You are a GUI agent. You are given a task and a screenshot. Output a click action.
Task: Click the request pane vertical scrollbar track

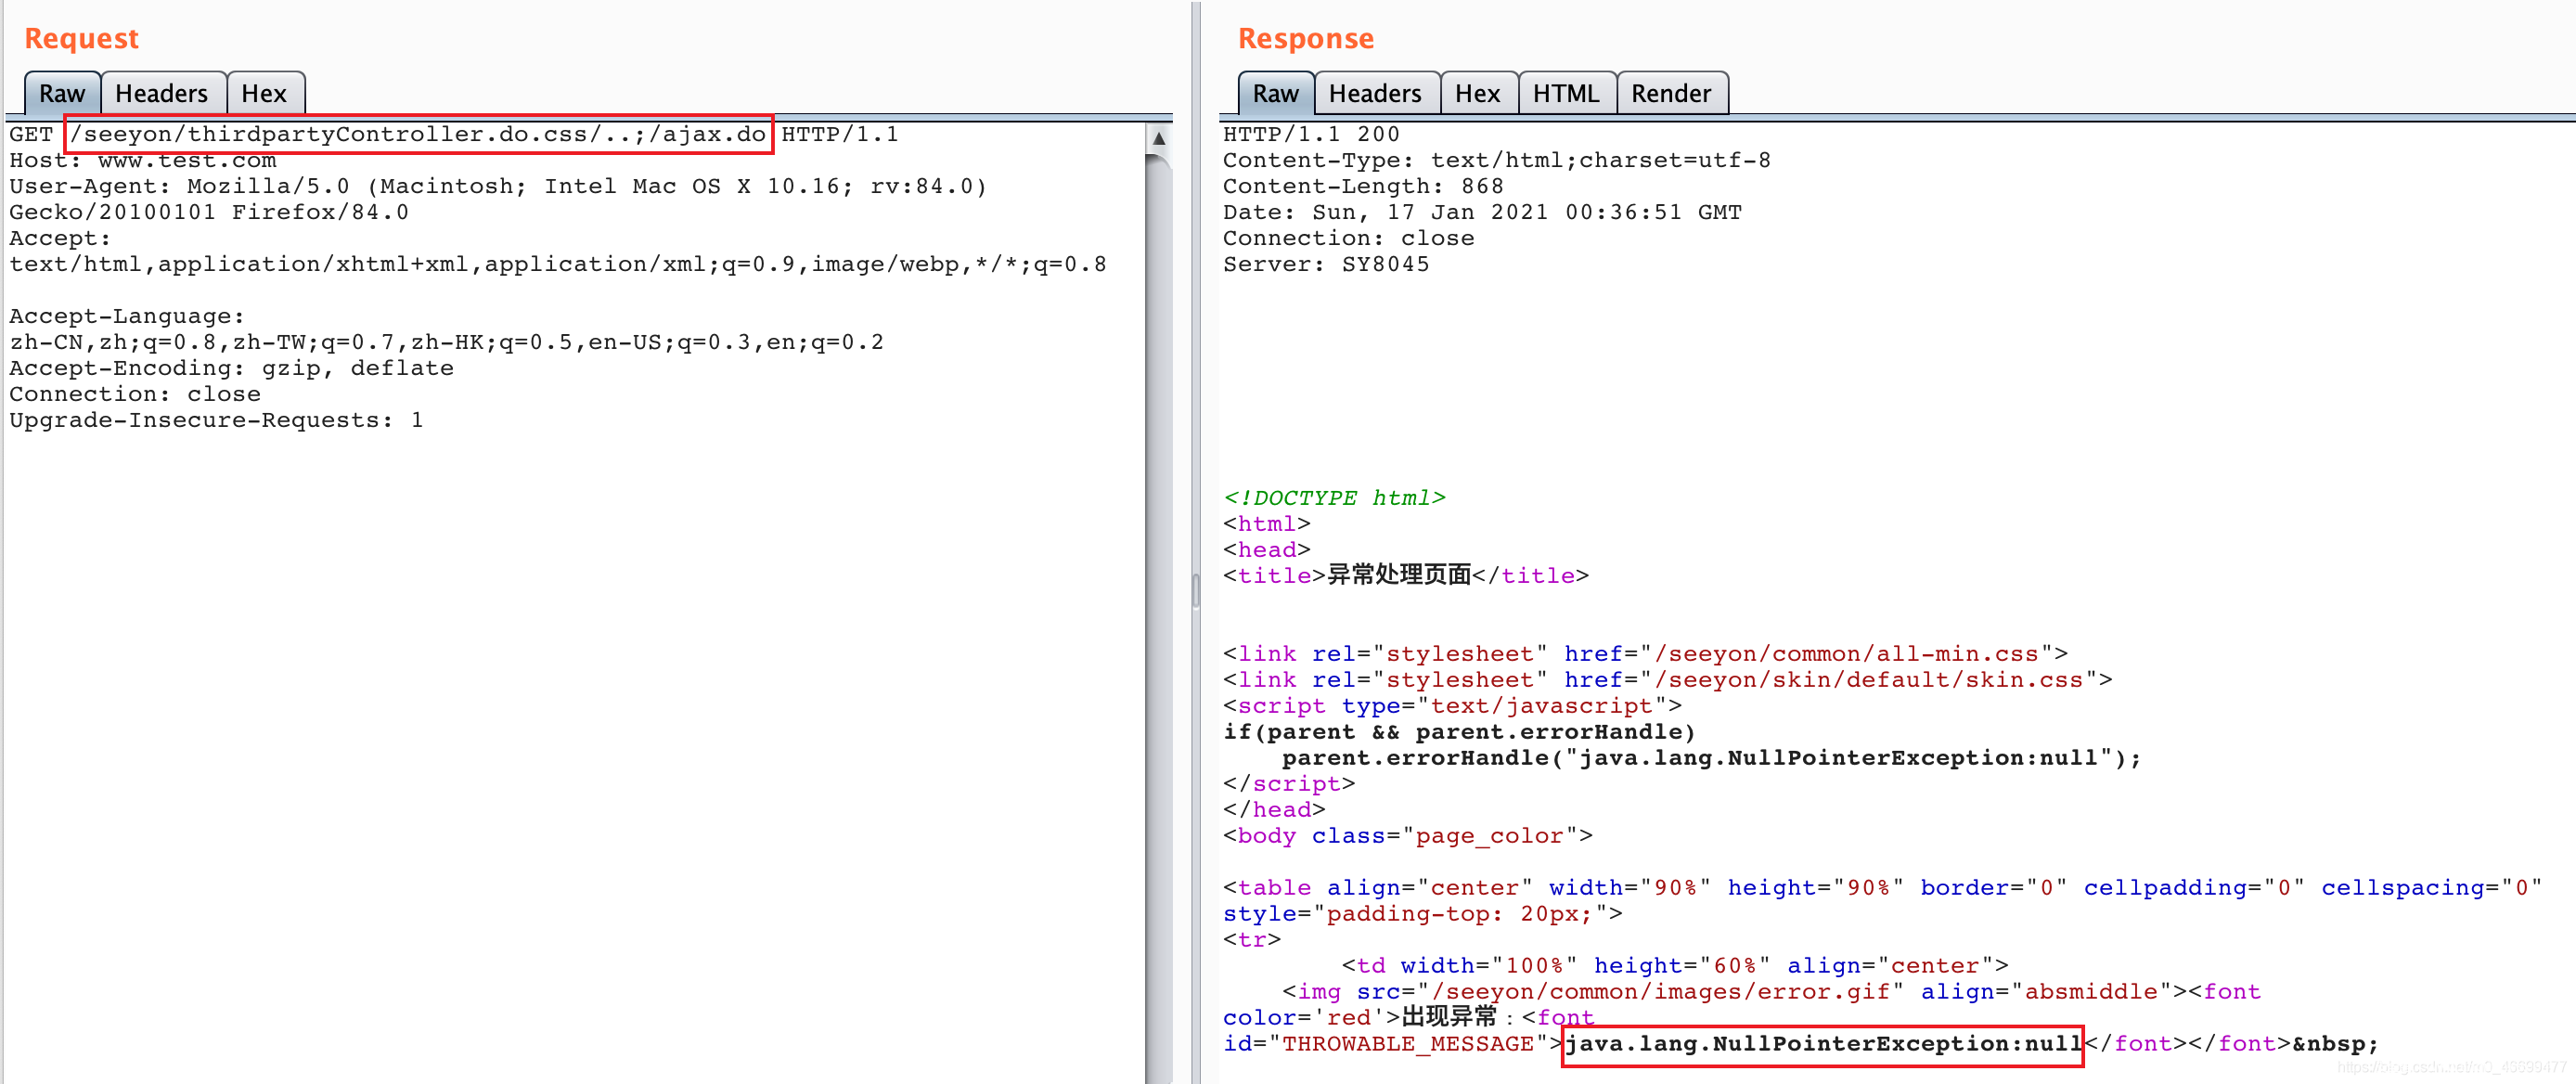(x=1158, y=600)
